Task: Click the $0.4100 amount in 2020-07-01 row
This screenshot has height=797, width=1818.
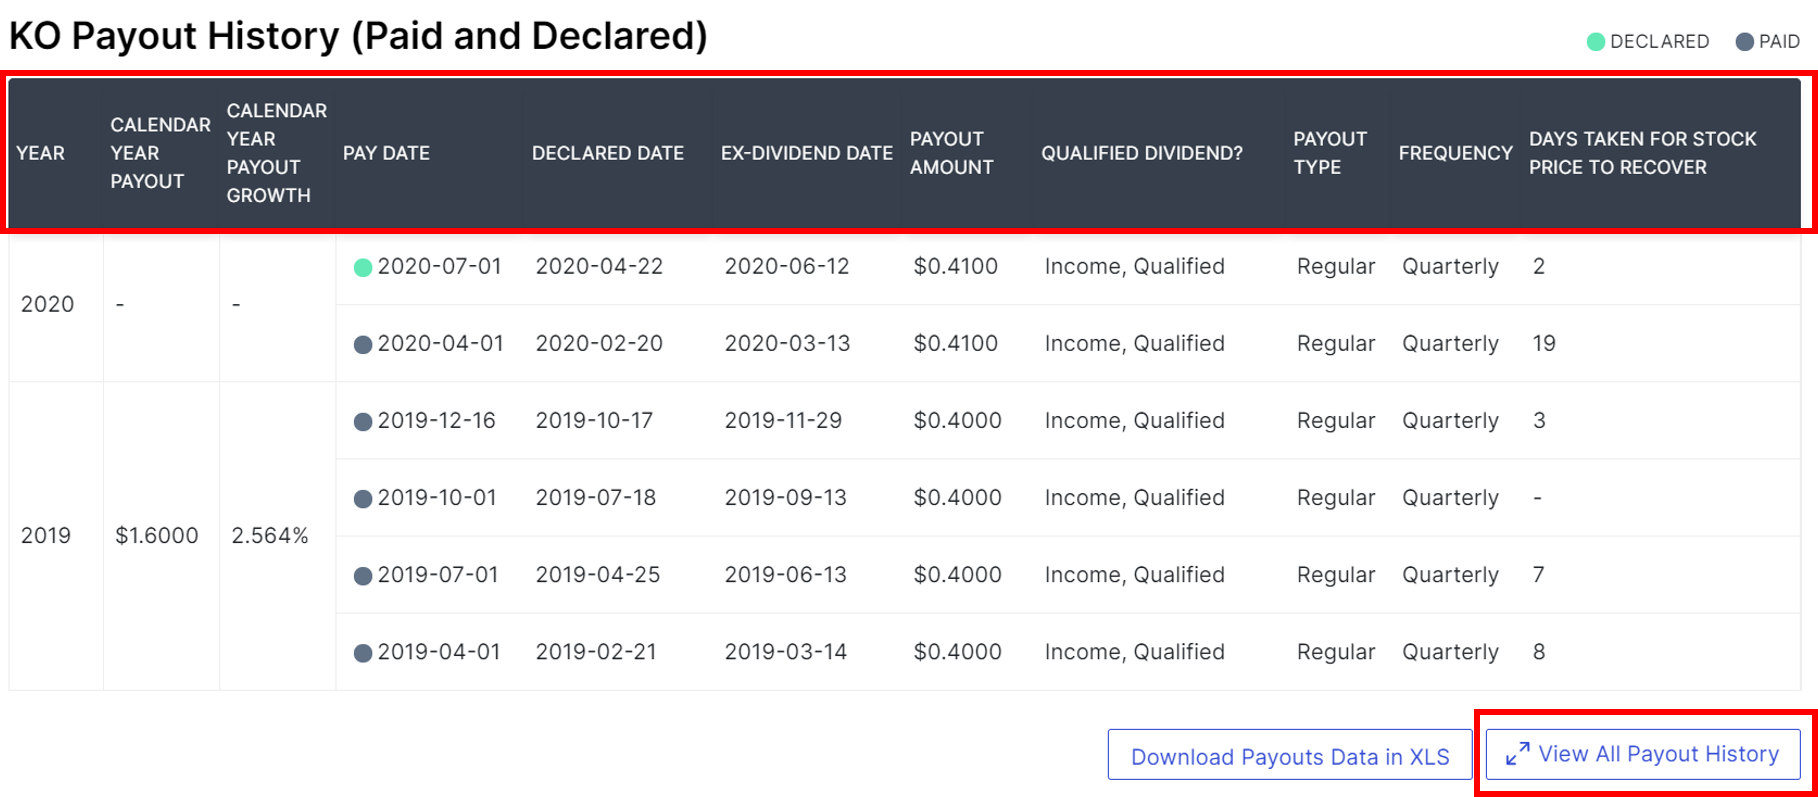Action: tap(955, 266)
